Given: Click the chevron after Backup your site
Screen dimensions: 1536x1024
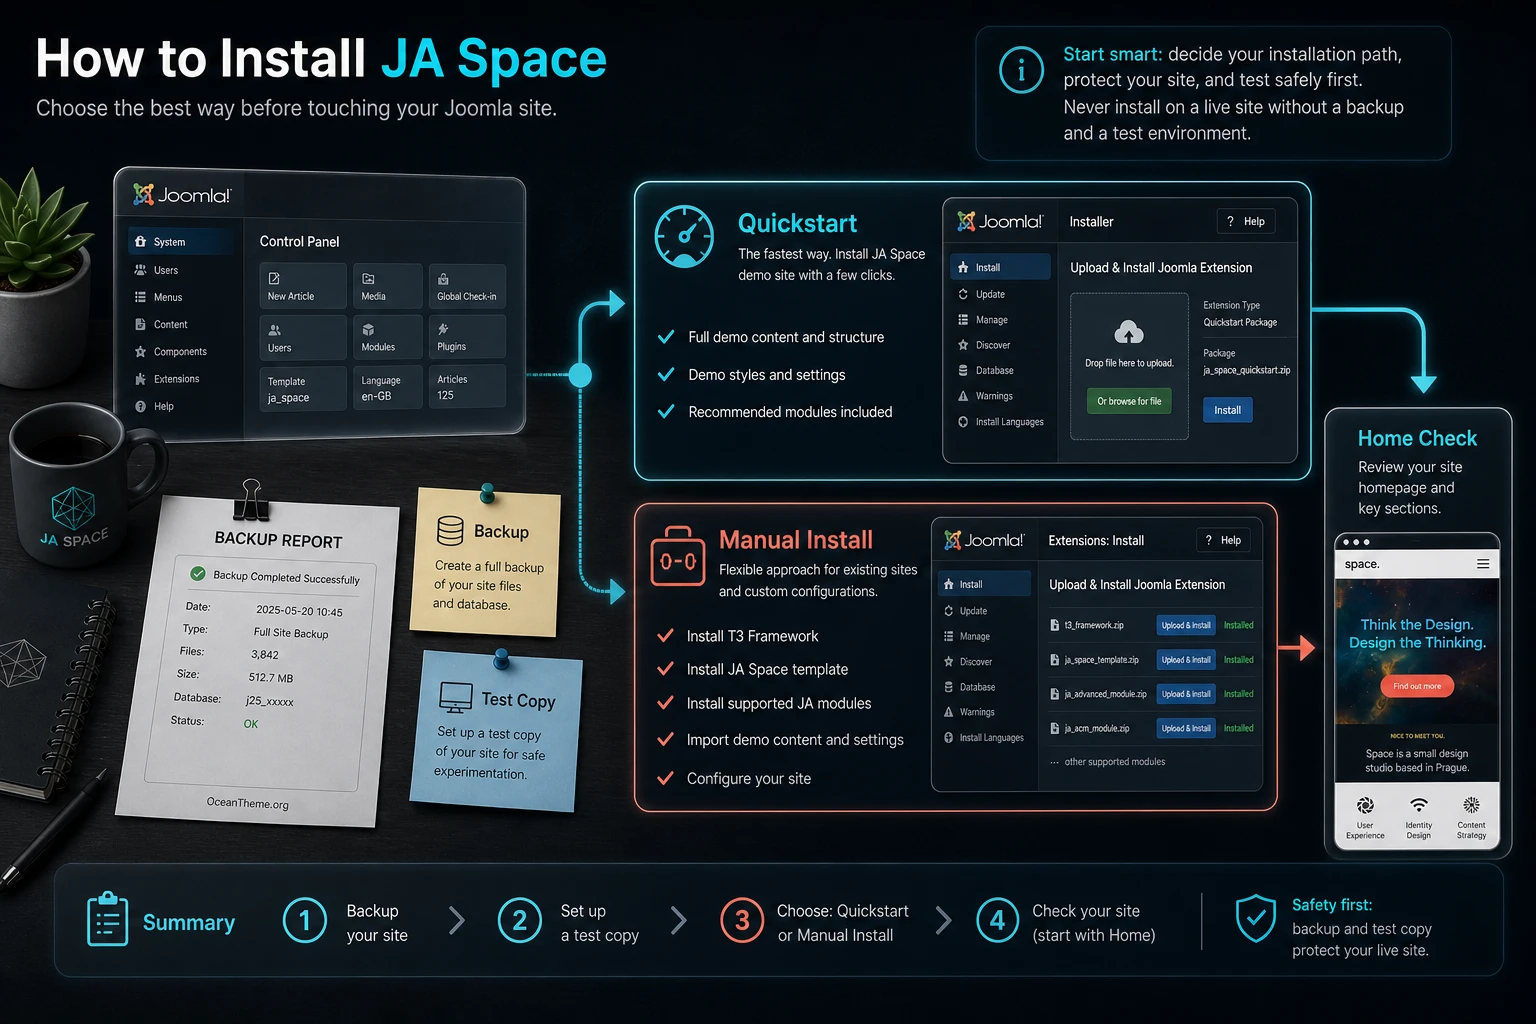Looking at the screenshot, I should coord(457,920).
